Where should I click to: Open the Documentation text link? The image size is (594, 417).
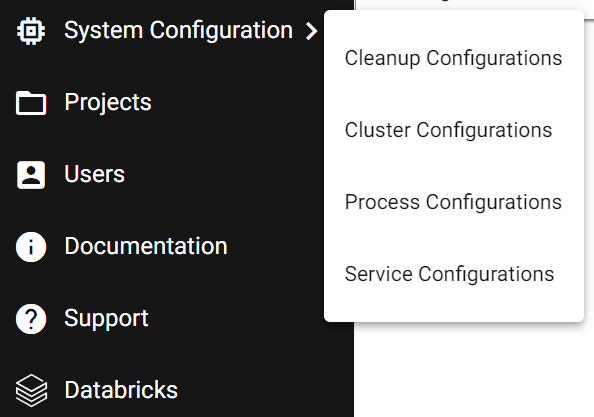pyautogui.click(x=146, y=246)
